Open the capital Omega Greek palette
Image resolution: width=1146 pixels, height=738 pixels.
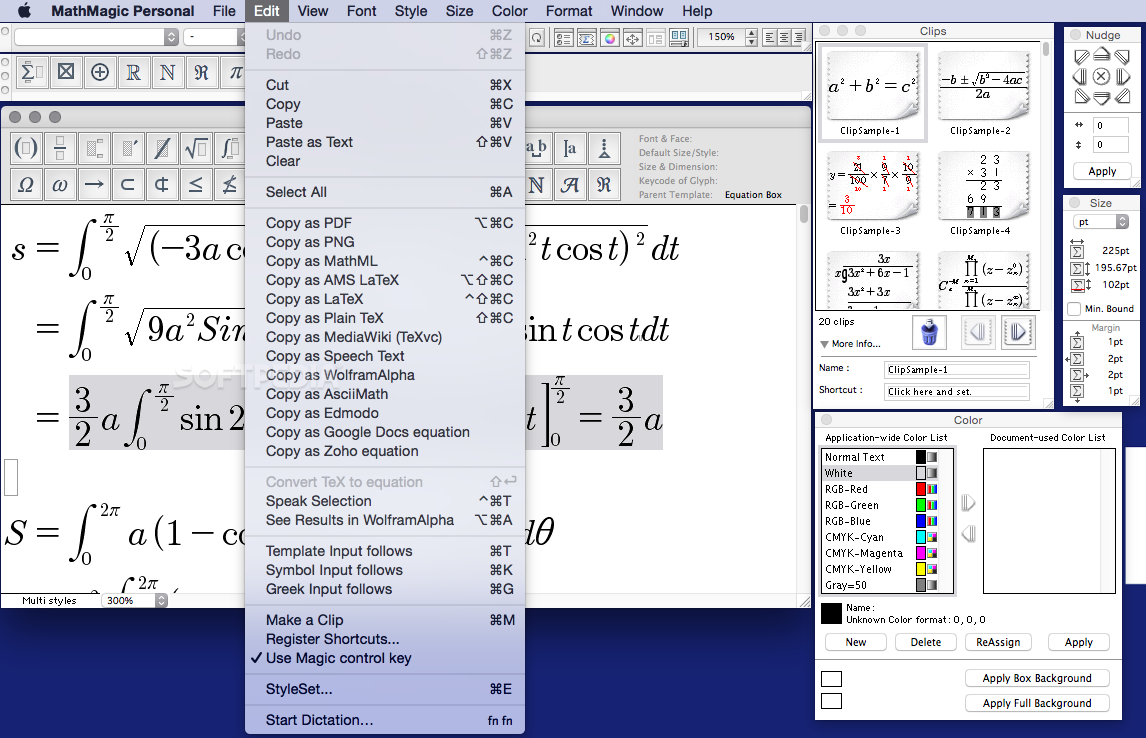click(26, 184)
